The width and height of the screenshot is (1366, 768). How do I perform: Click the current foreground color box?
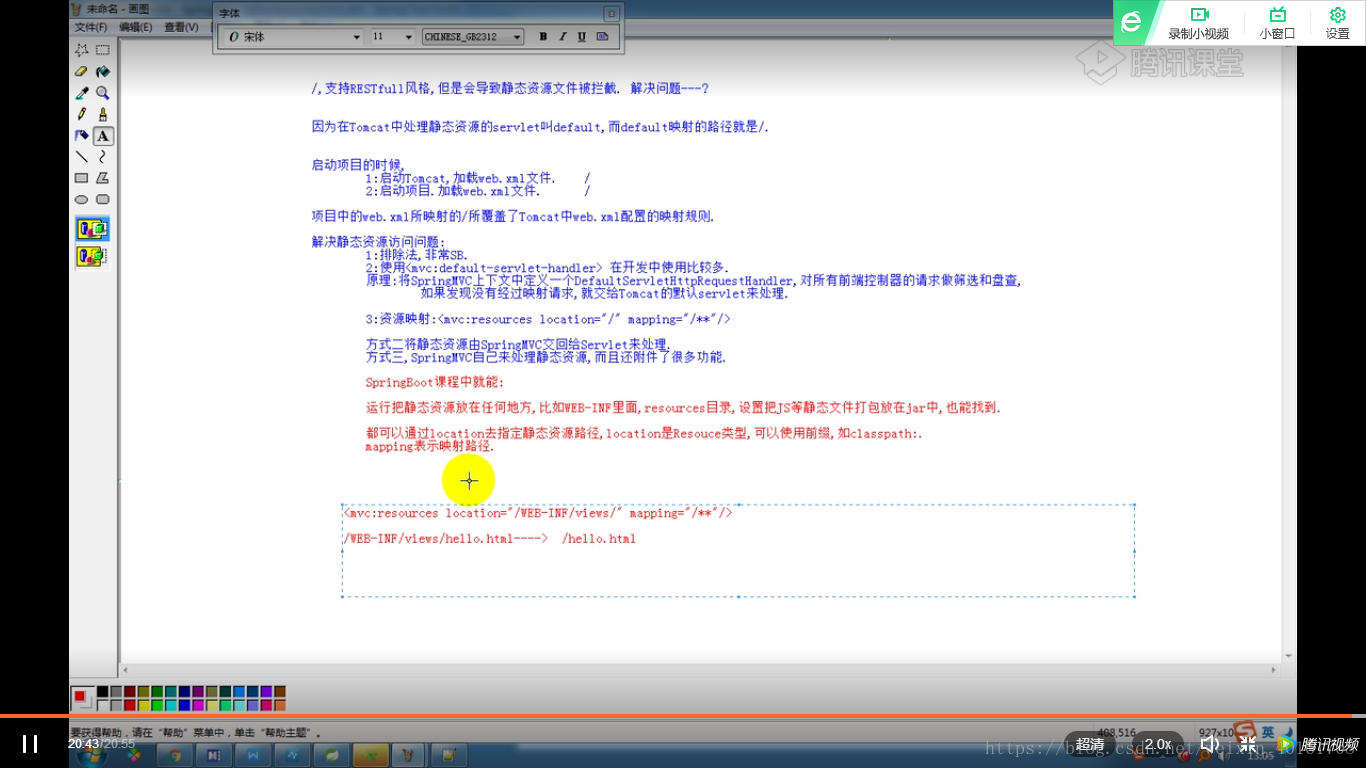coord(80,695)
